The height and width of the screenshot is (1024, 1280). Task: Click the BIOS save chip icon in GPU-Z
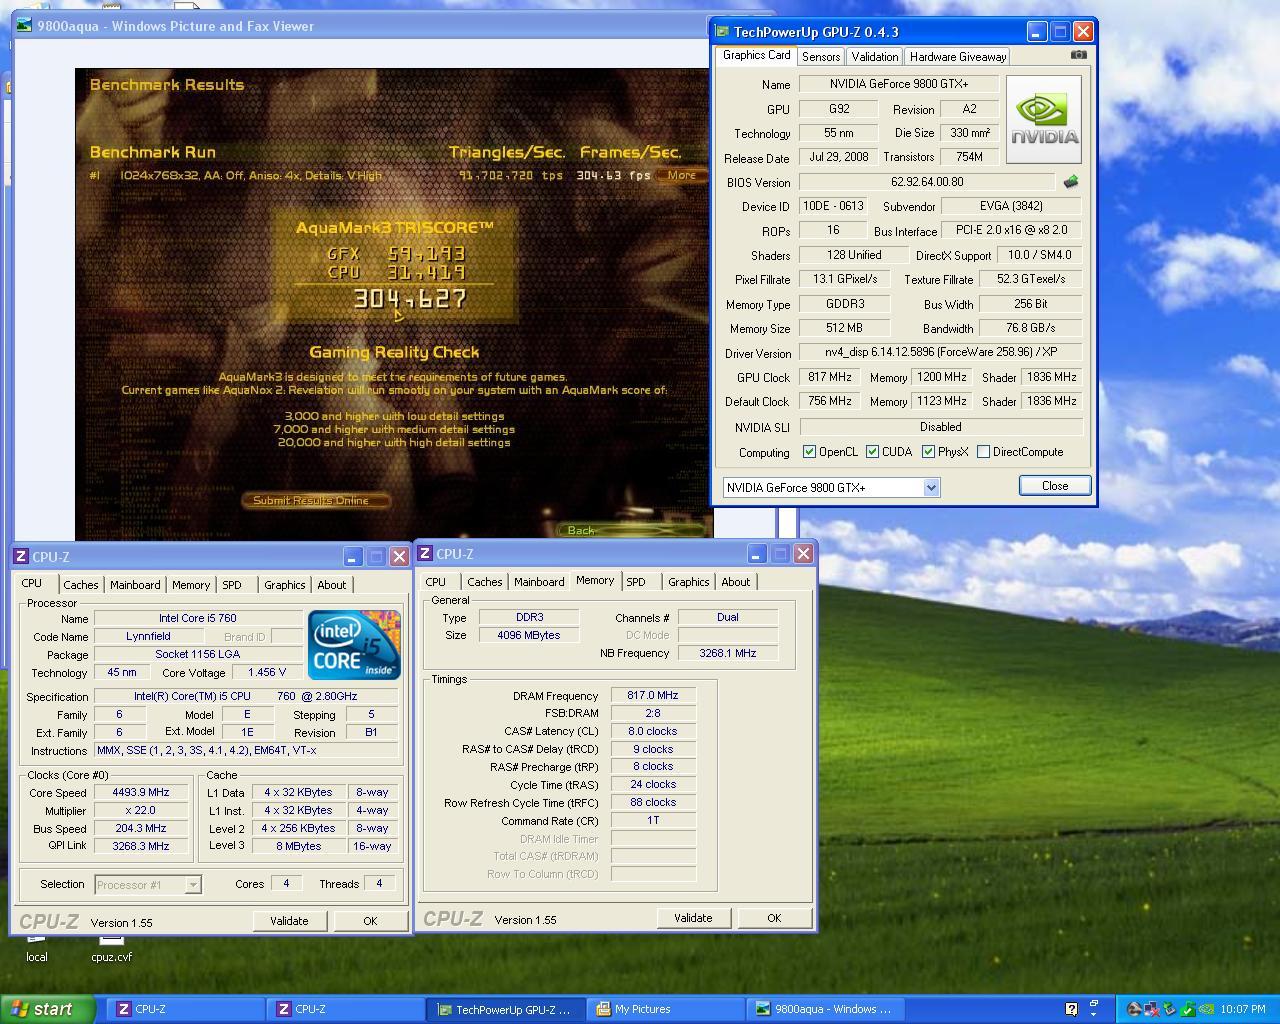1070,182
